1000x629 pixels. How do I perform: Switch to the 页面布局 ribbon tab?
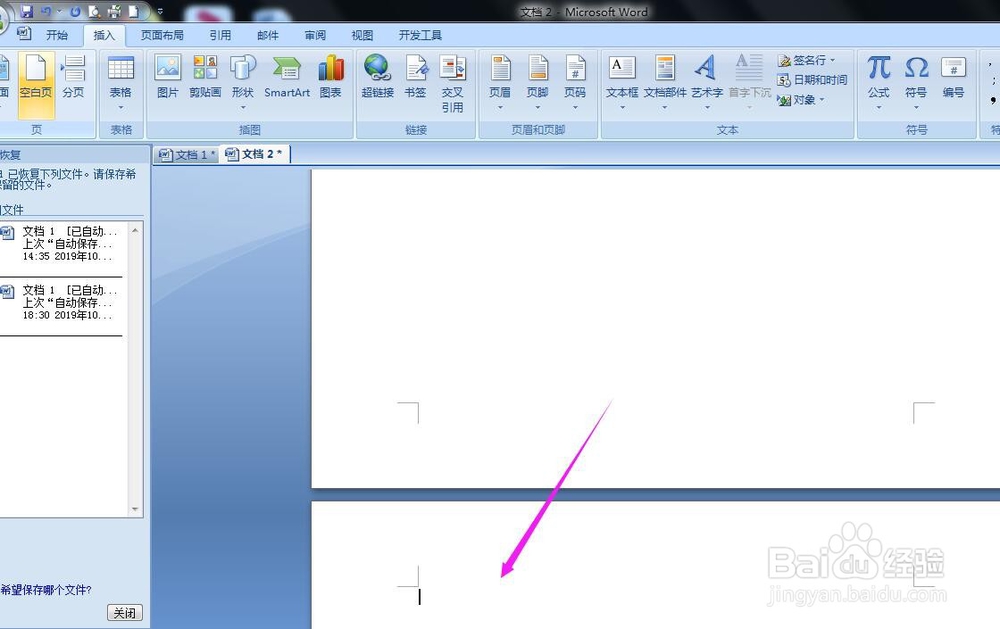(x=162, y=35)
